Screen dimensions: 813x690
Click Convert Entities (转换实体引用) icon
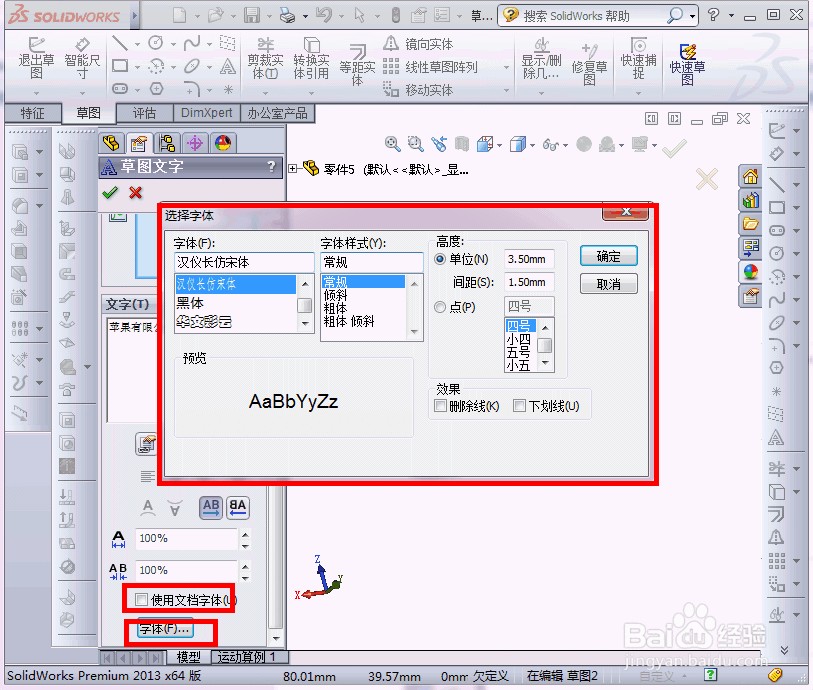tap(311, 58)
